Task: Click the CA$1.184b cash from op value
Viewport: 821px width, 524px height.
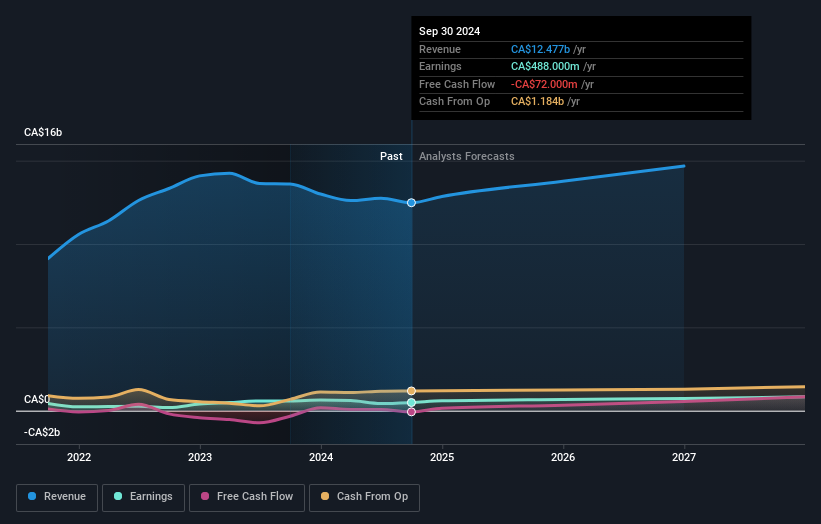Action: (x=537, y=102)
